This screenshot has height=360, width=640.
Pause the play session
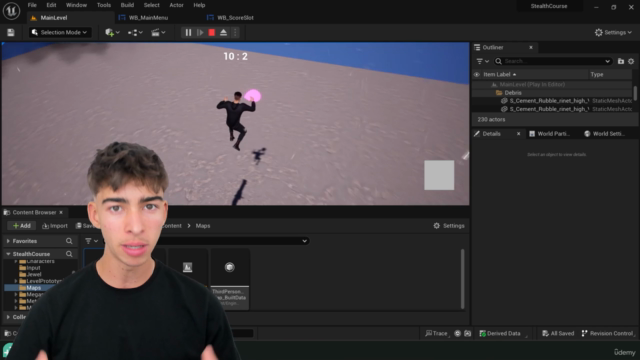click(188, 32)
